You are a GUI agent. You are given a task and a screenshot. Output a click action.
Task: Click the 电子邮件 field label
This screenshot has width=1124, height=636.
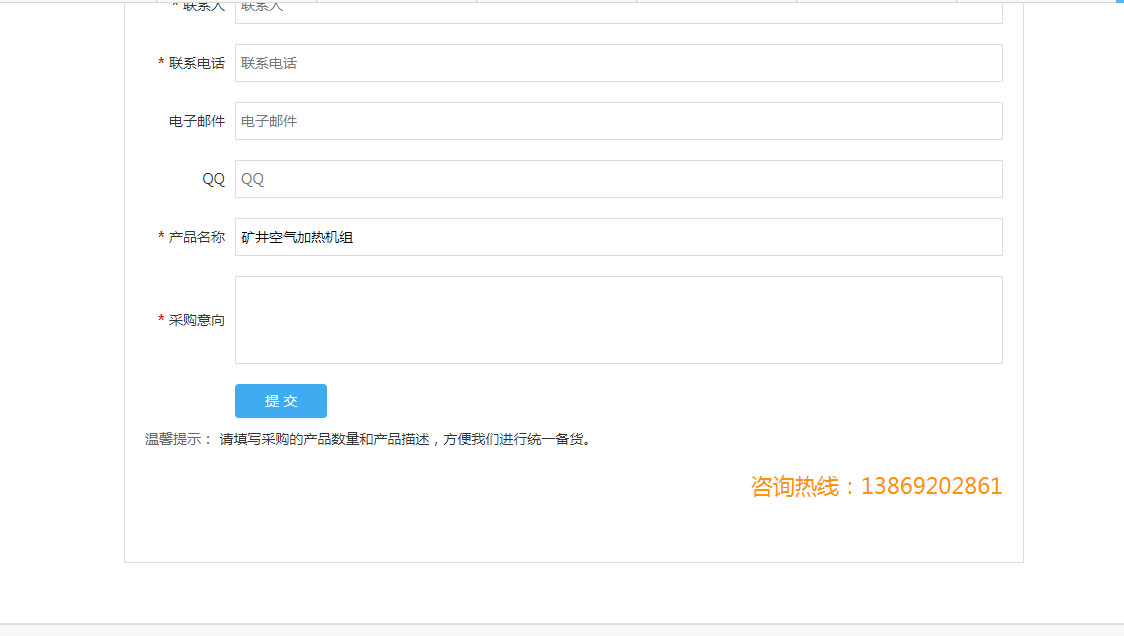(x=197, y=121)
